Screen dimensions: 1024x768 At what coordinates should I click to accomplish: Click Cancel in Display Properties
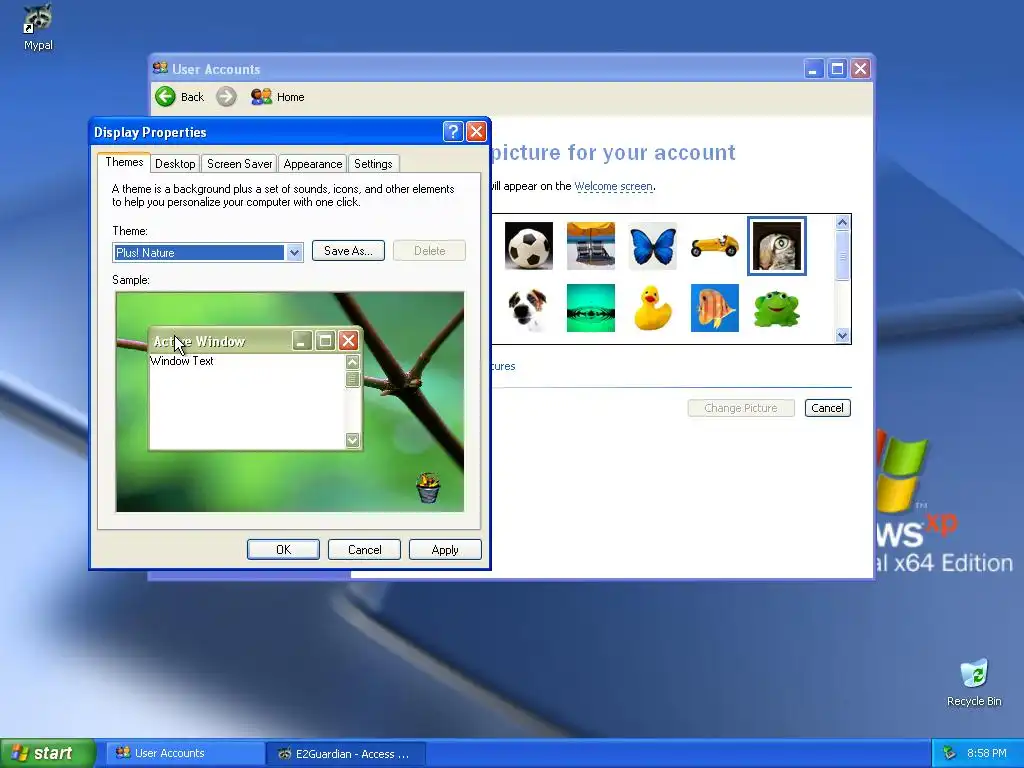point(364,549)
